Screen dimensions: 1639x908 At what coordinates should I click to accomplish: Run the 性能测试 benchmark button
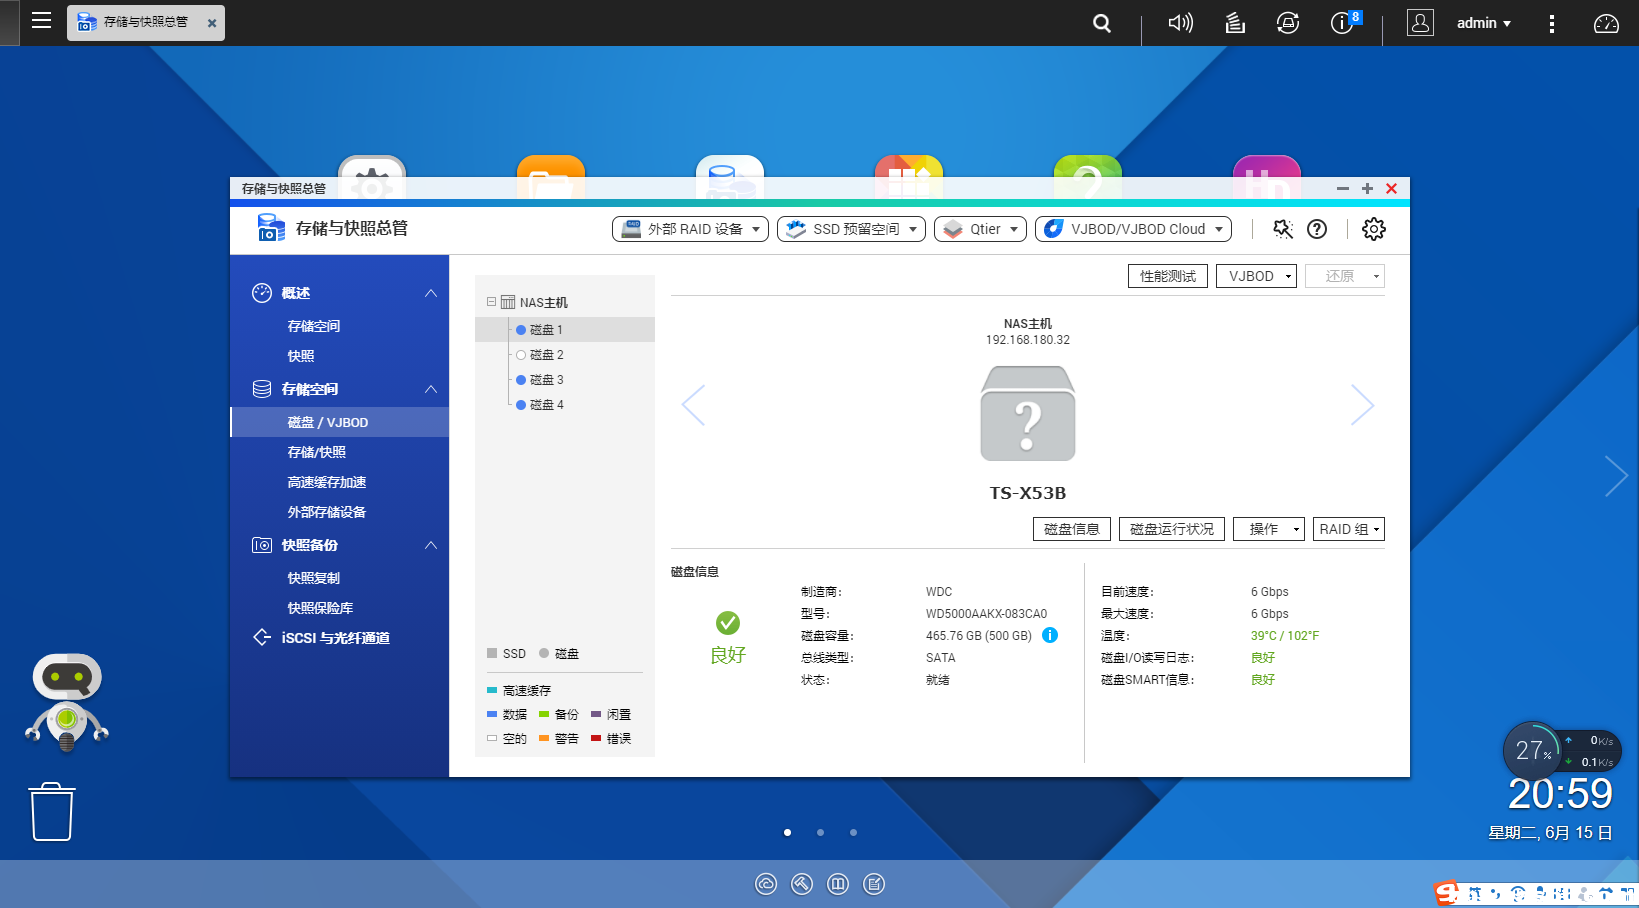click(1167, 275)
